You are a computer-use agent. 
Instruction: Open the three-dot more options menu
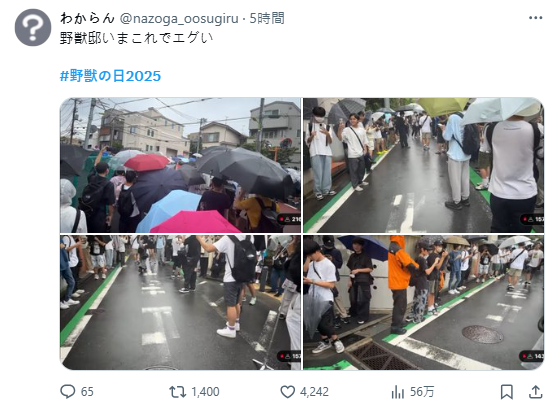click(535, 18)
